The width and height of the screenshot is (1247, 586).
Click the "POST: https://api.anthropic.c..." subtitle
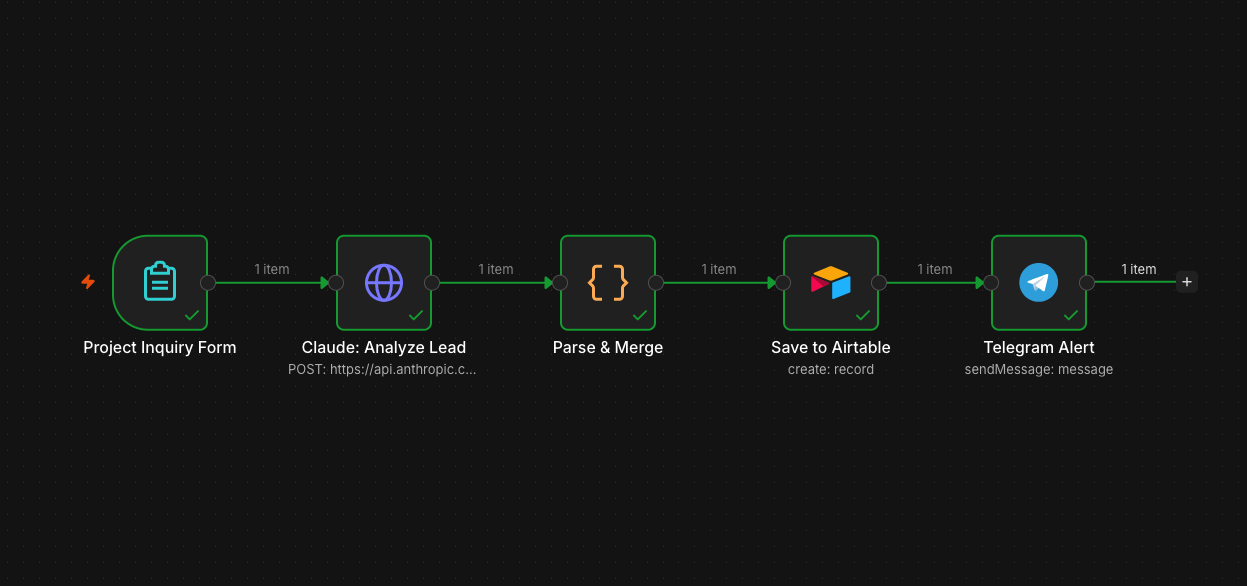(384, 369)
